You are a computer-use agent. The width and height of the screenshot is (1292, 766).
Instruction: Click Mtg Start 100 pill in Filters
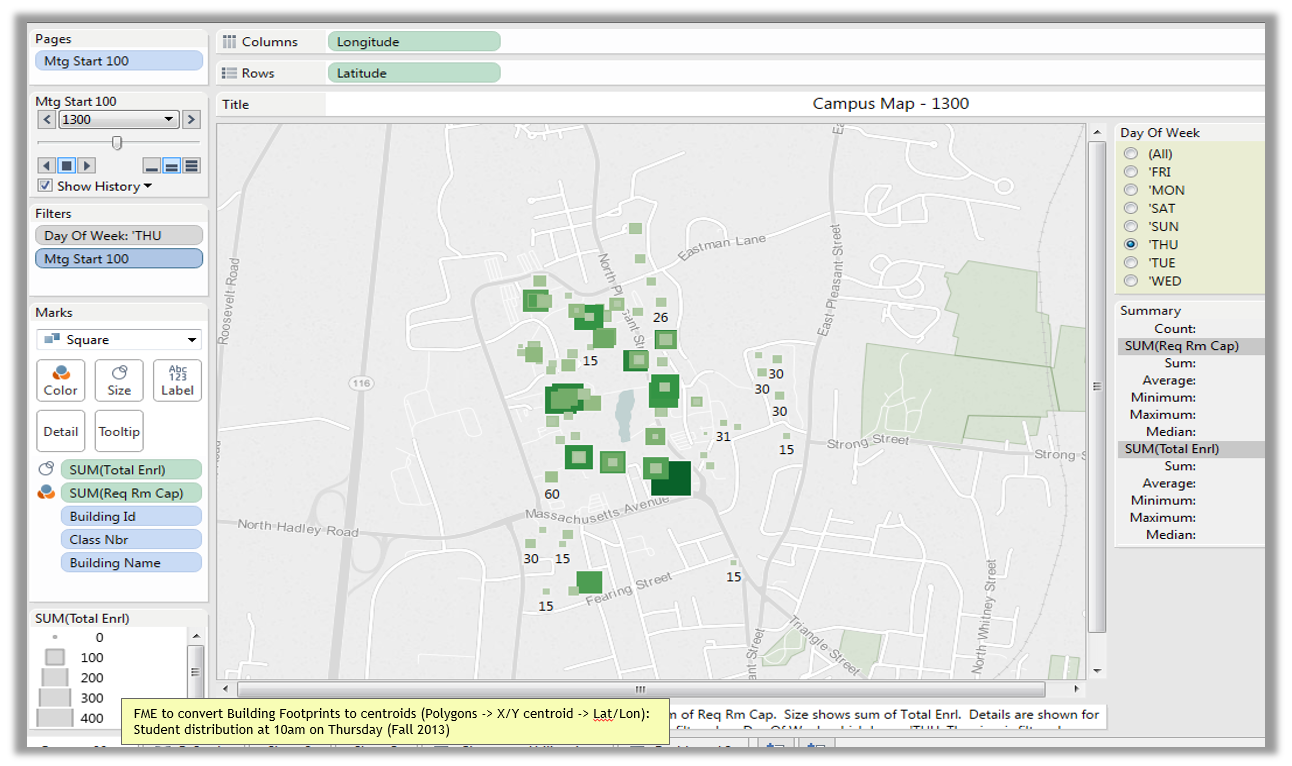coord(119,258)
